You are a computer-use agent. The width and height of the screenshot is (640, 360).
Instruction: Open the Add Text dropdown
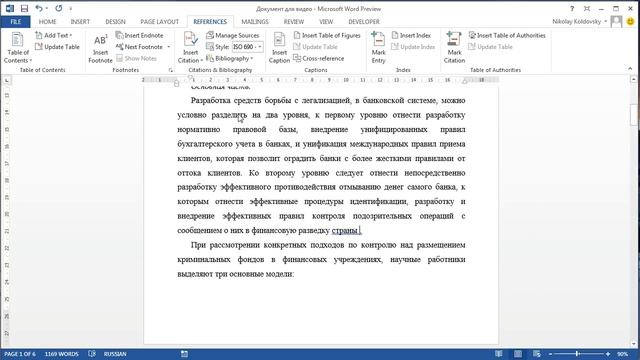(53, 36)
